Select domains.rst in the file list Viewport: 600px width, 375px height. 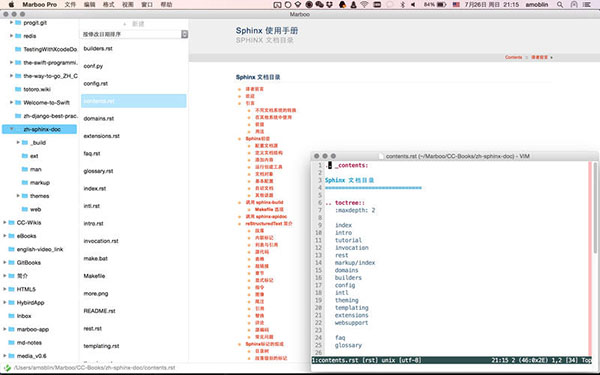click(x=134, y=118)
